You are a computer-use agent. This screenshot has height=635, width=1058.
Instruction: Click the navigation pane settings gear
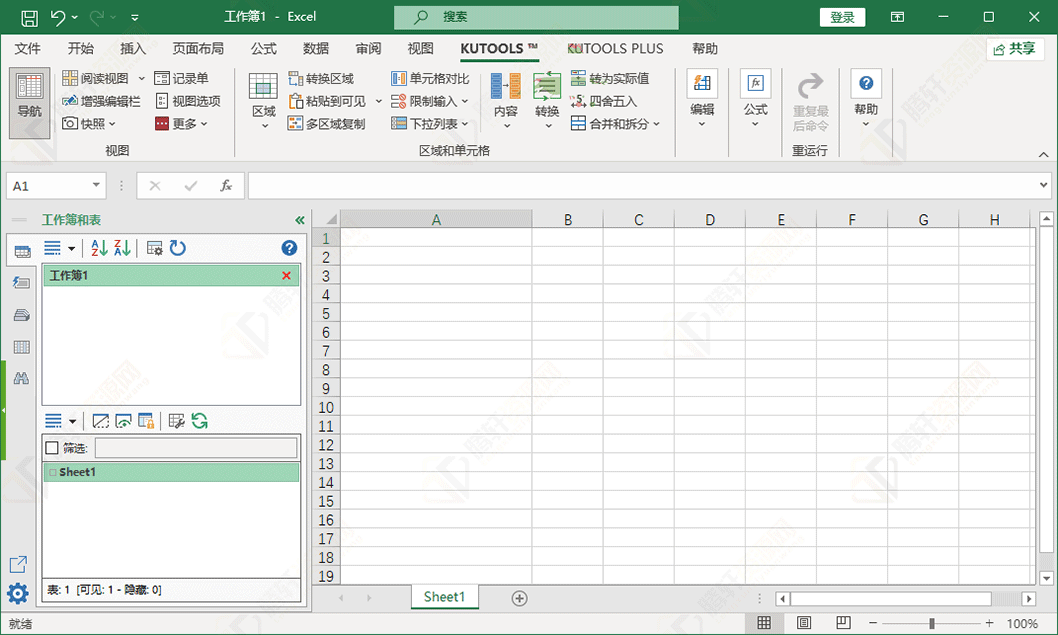click(x=18, y=594)
